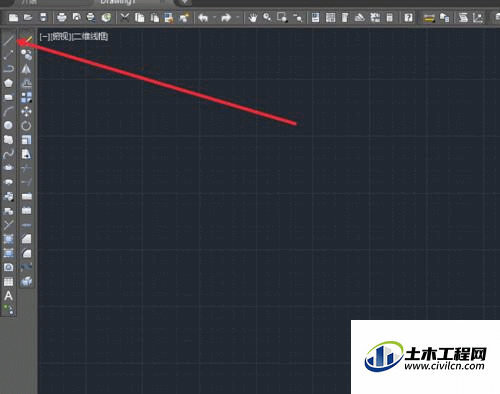Screen dimensions: 500x394
Task: Open the QuickCalc calculator
Action: coord(390,17)
